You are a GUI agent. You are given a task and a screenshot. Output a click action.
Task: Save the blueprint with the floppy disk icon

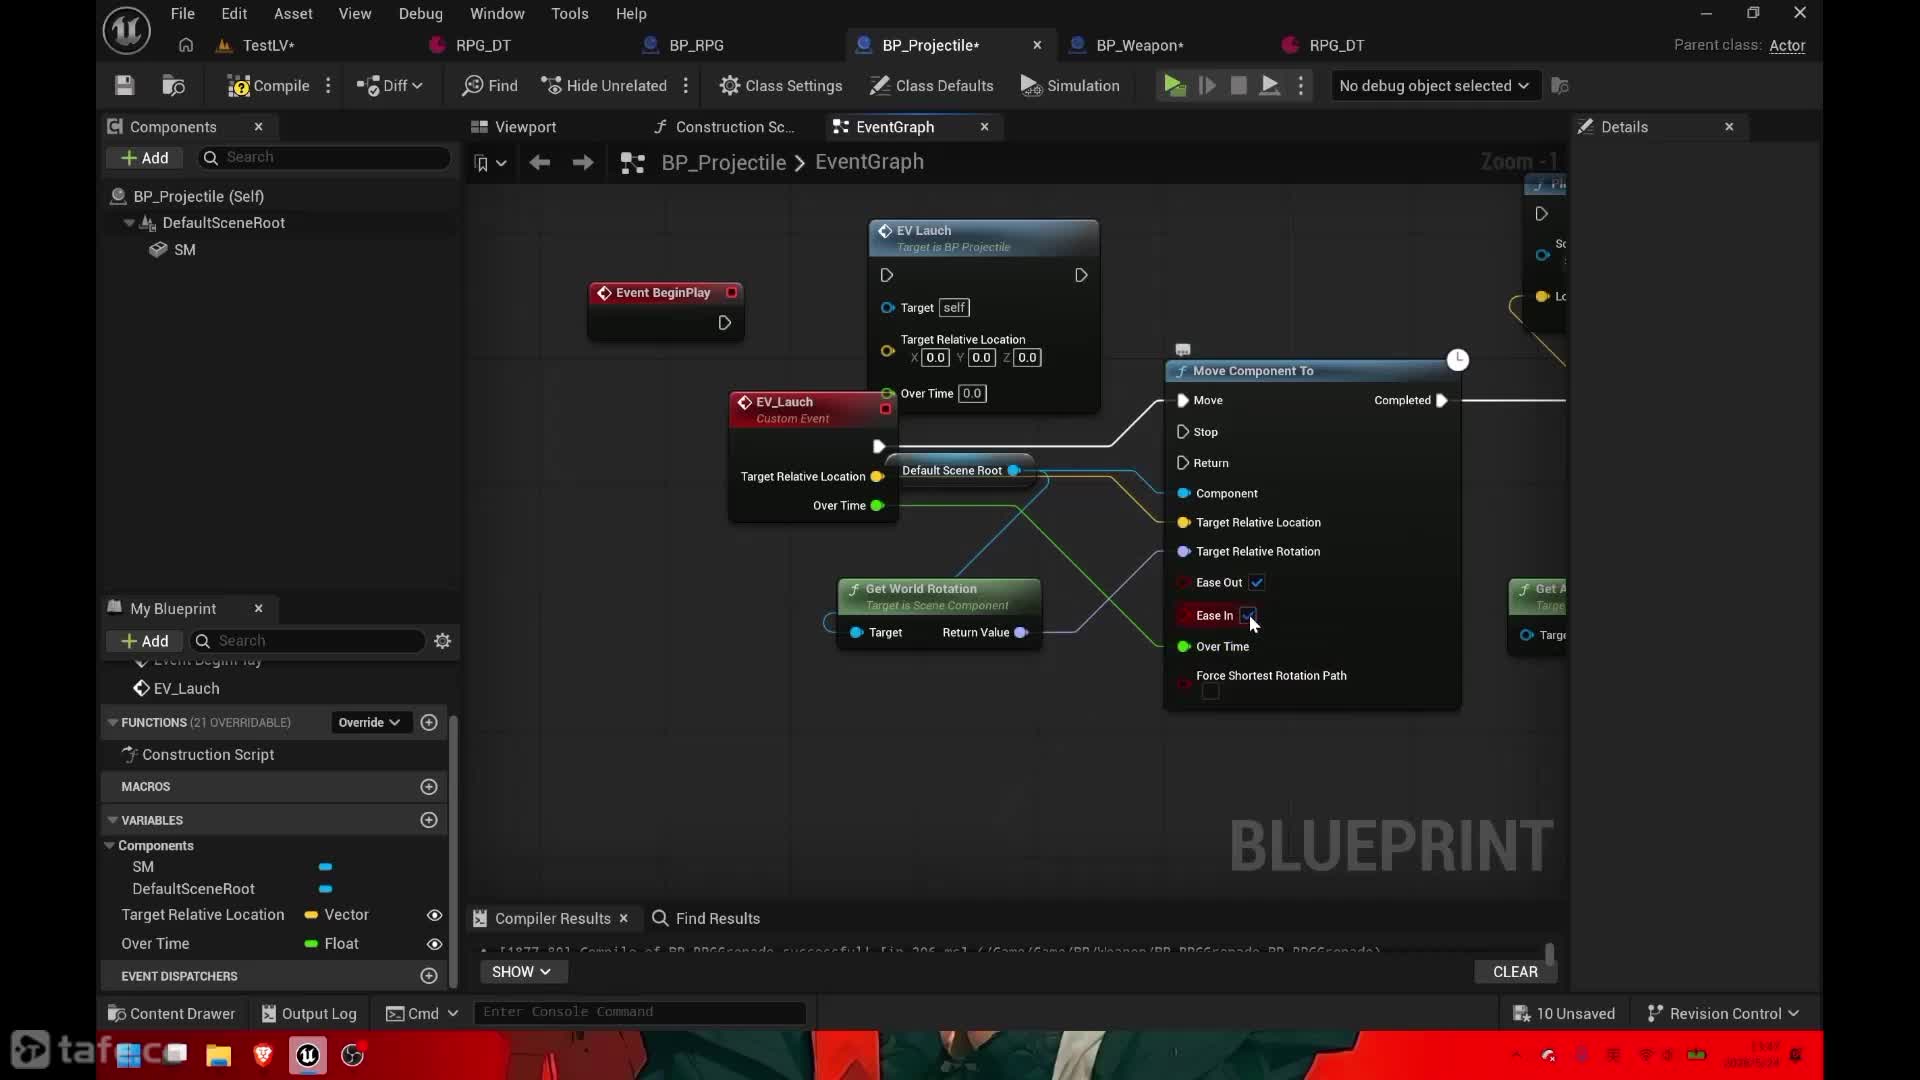(x=124, y=86)
